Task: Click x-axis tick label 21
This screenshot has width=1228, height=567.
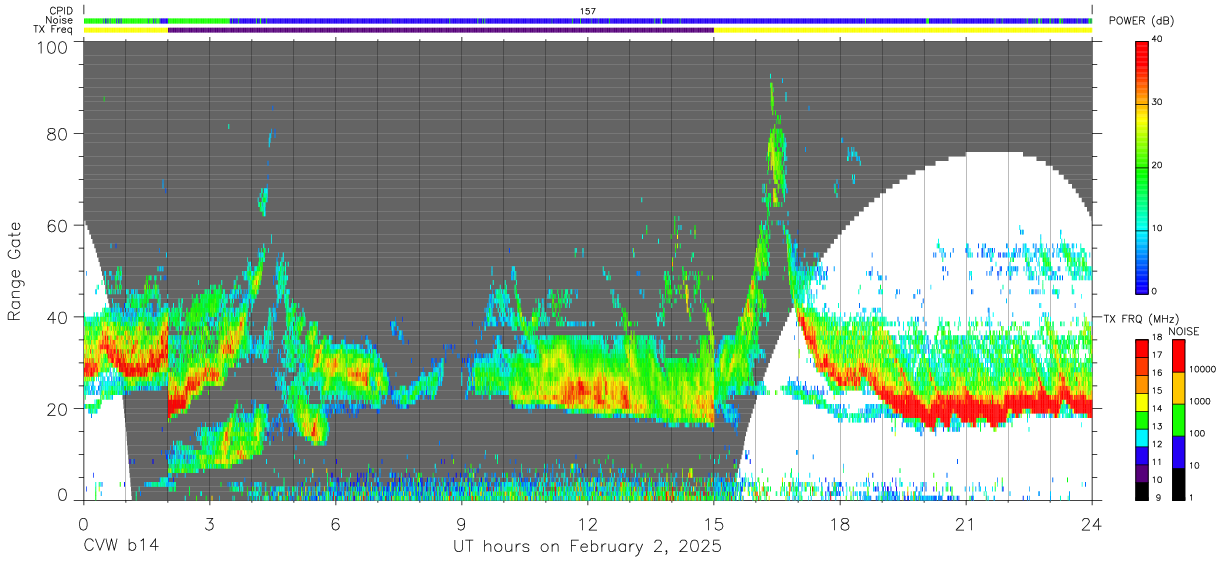Action: click(x=965, y=523)
